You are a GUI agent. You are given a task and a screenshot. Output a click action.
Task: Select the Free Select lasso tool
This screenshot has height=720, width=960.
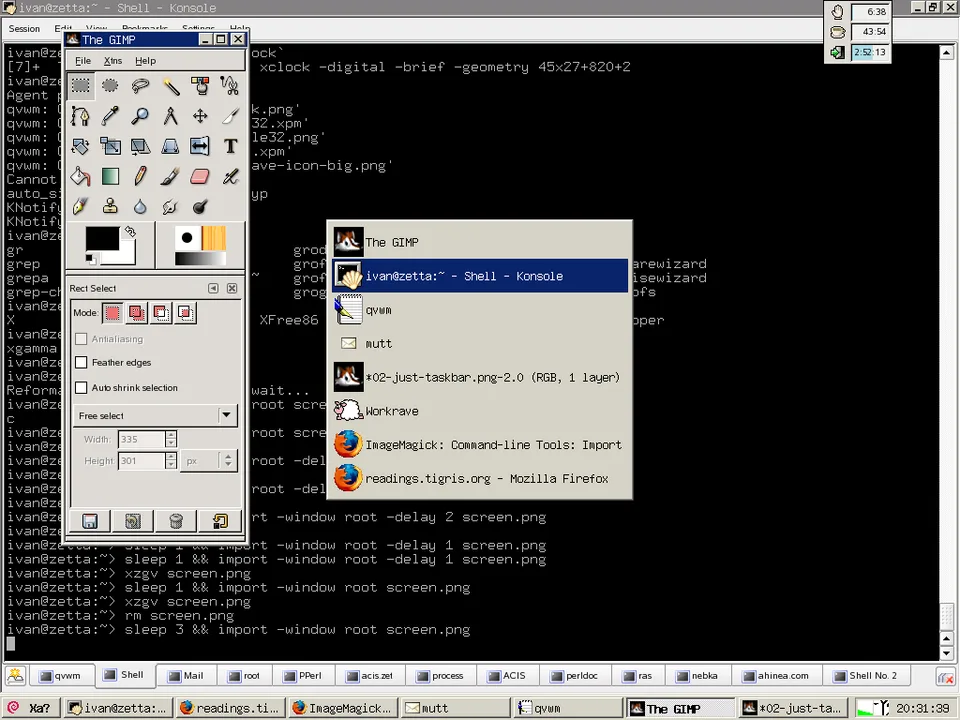click(x=140, y=86)
